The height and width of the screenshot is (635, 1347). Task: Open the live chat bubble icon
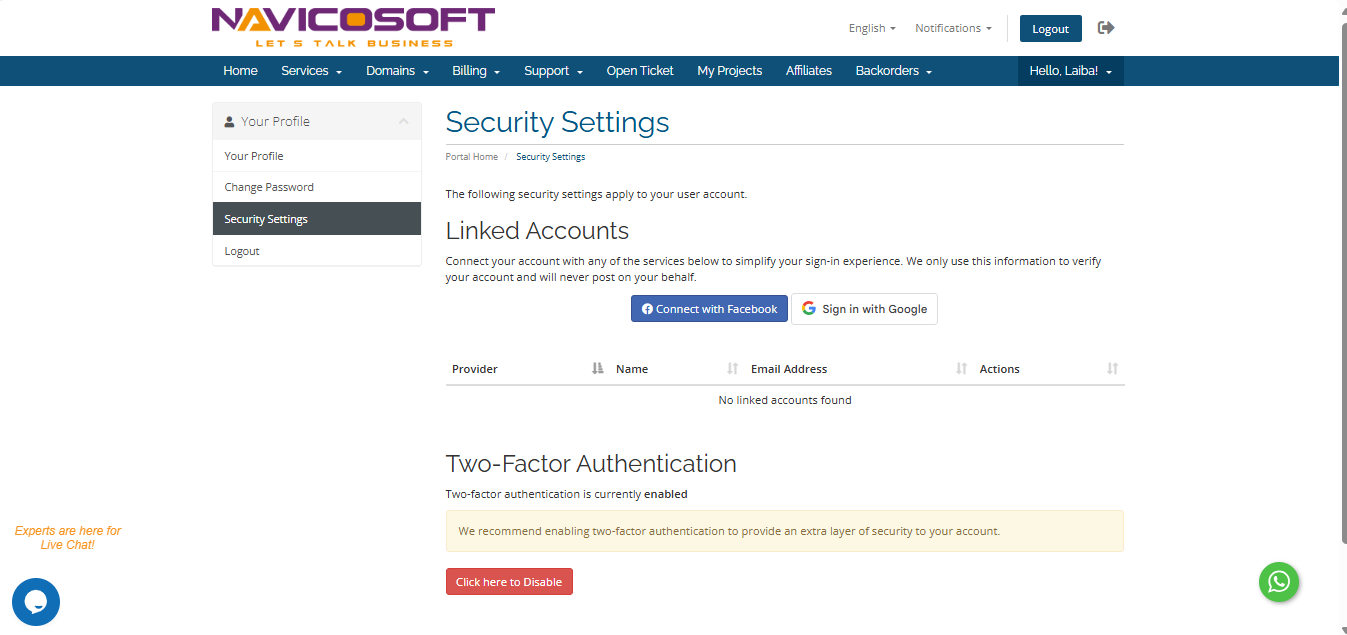36,602
